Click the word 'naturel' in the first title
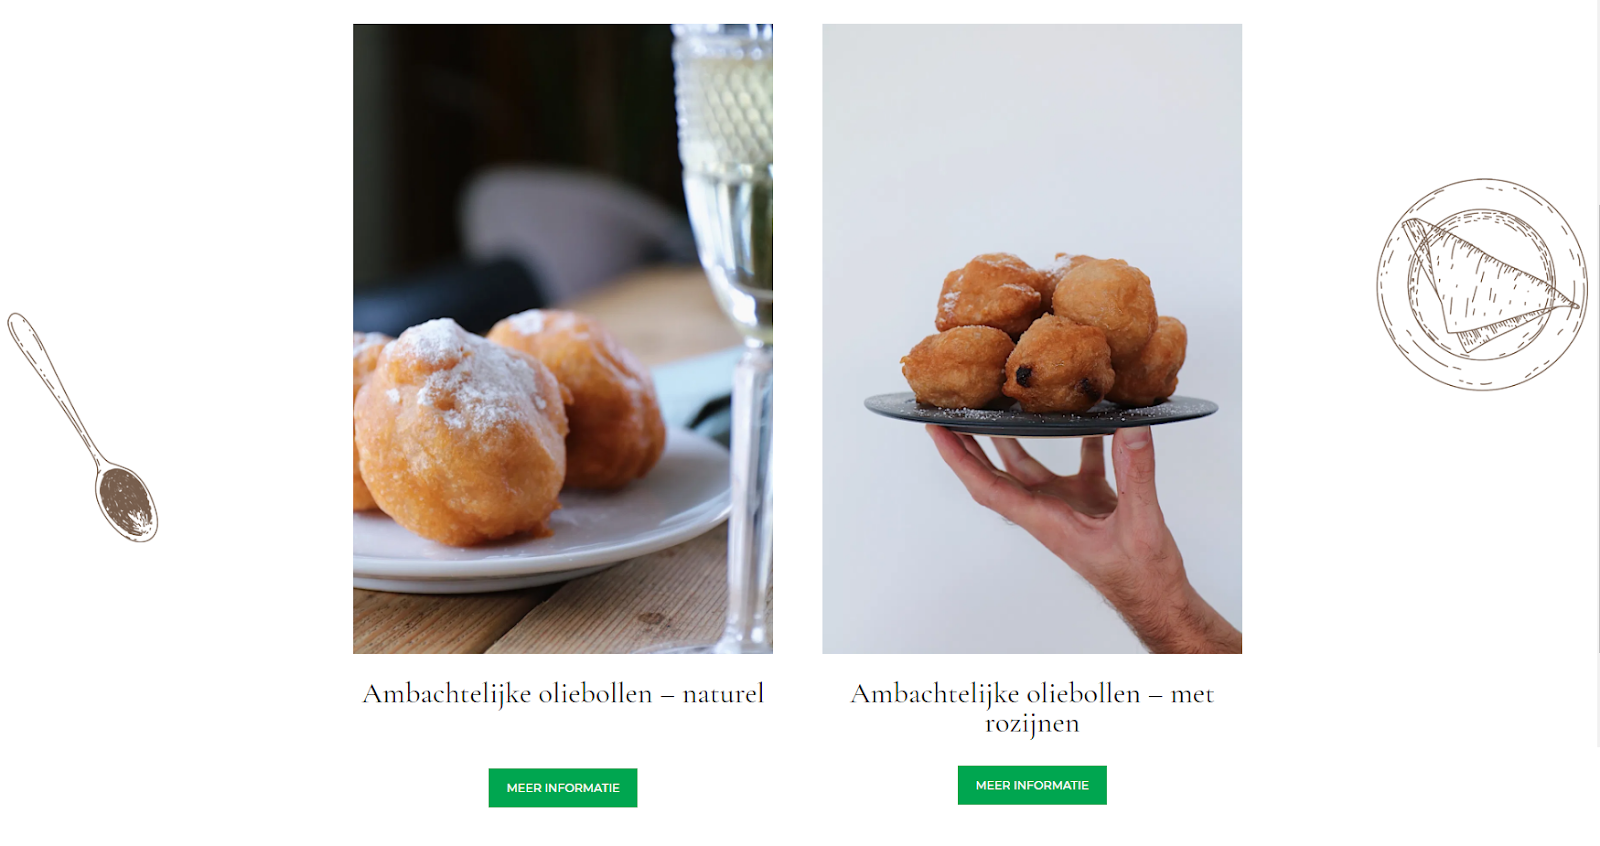The height and width of the screenshot is (846, 1600). coord(723,694)
